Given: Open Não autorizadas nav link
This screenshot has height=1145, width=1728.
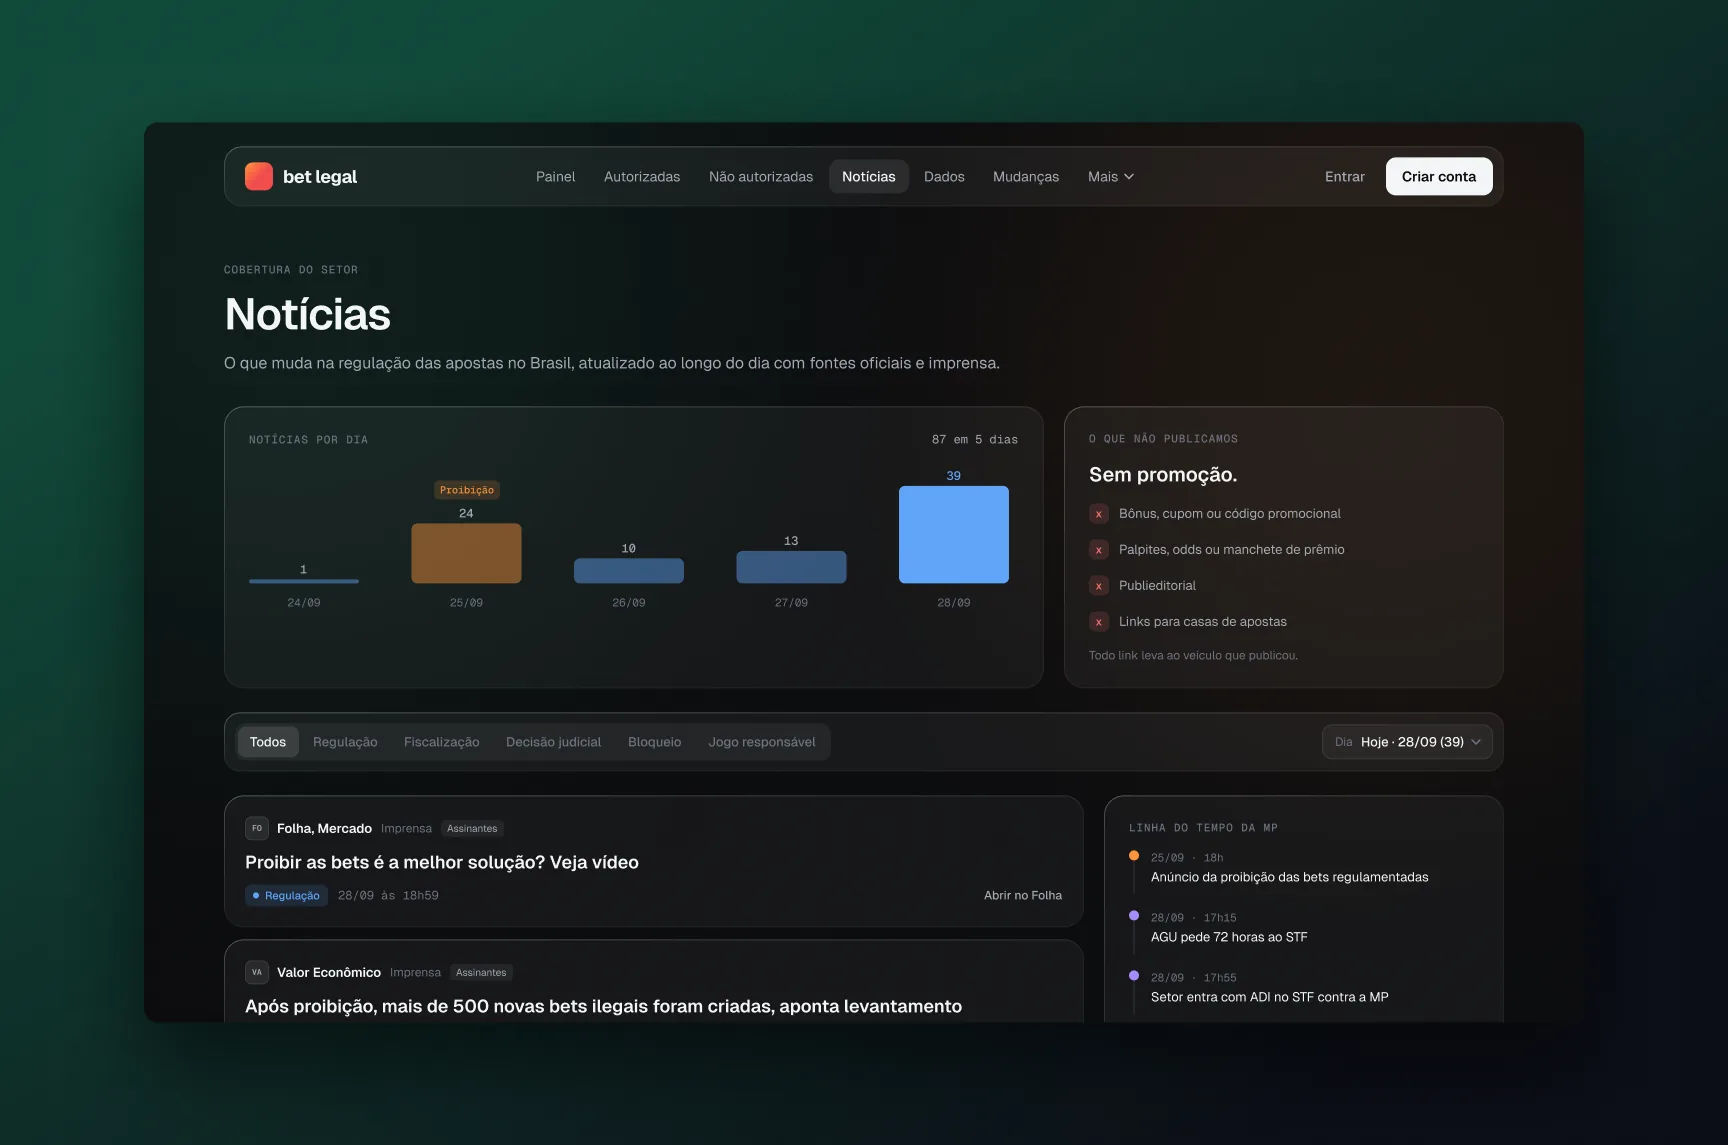Looking at the screenshot, I should point(761,176).
